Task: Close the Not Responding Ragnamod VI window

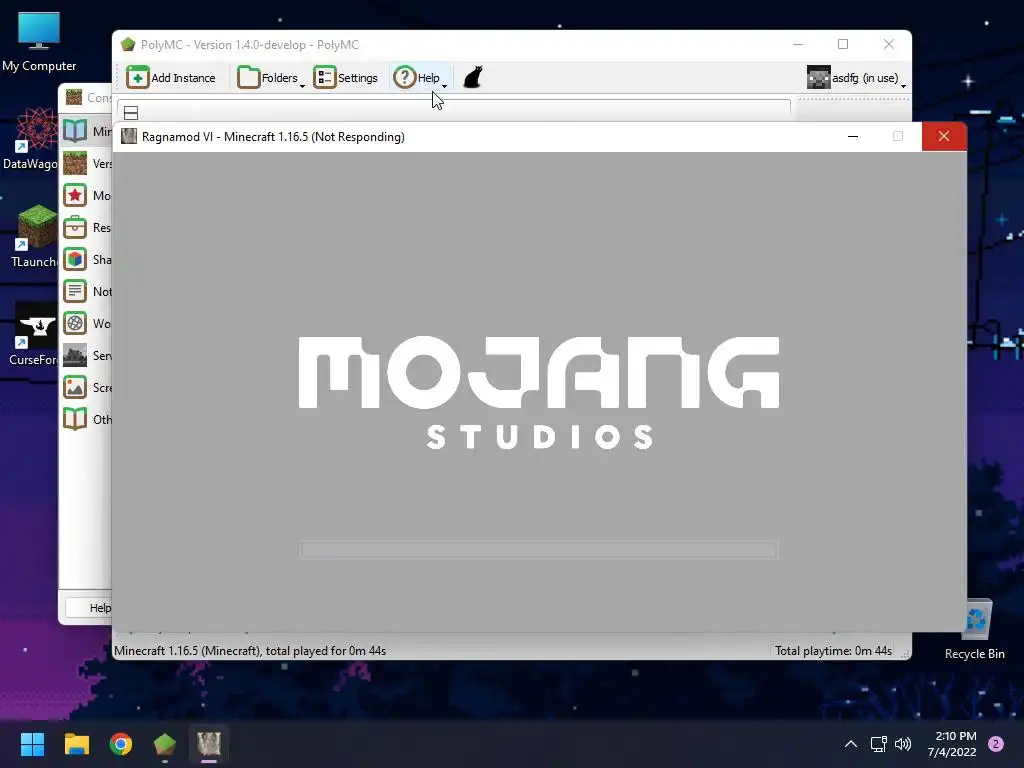Action: [944, 136]
